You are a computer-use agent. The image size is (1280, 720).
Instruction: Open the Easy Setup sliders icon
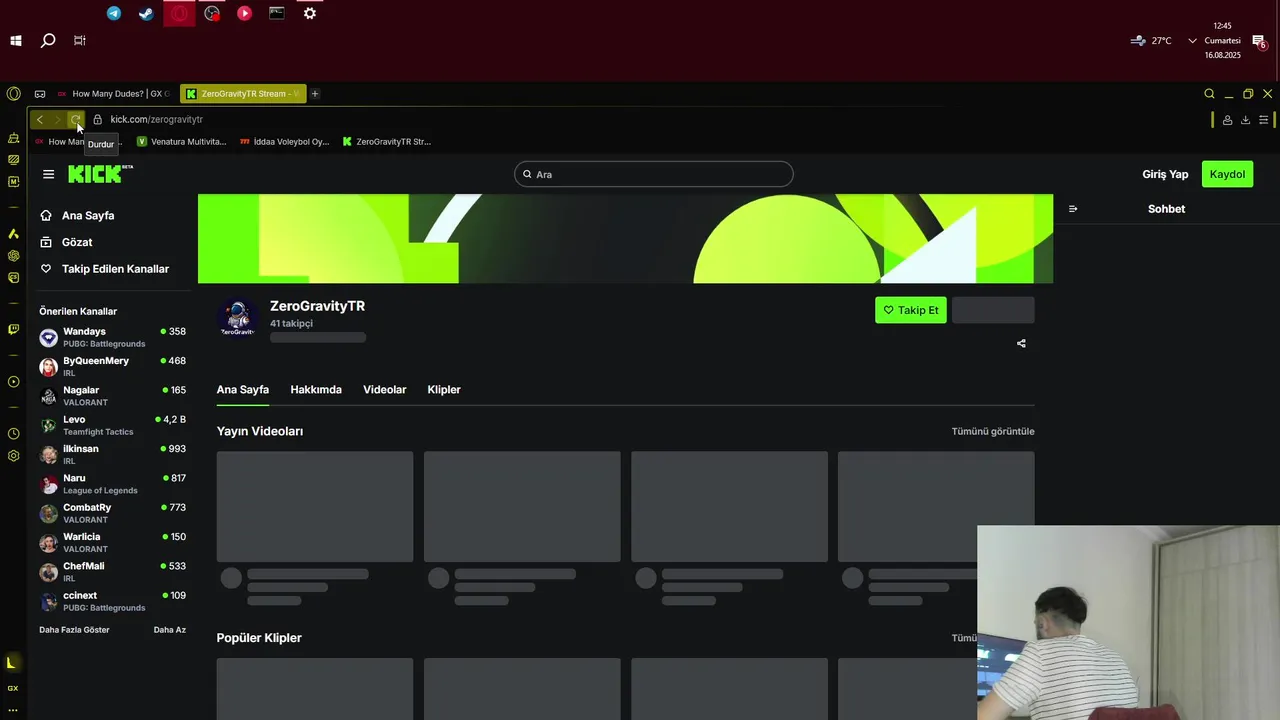(1264, 120)
